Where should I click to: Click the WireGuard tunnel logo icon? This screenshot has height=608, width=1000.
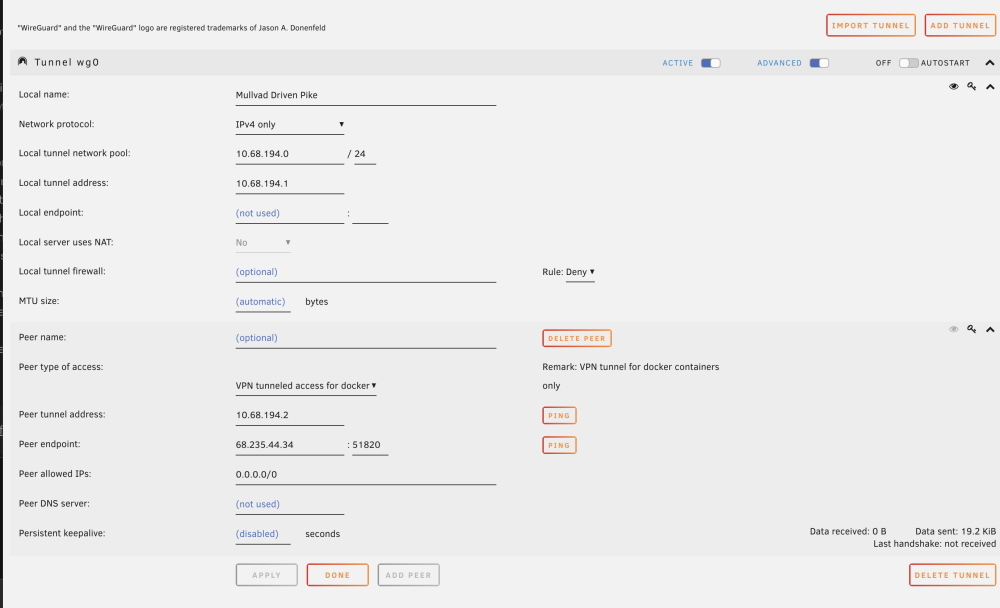pyautogui.click(x=22, y=61)
